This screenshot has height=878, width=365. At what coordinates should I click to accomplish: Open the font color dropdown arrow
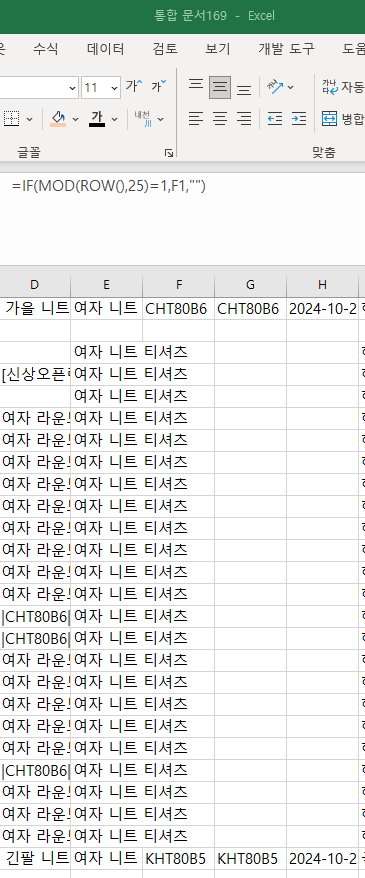click(x=115, y=119)
